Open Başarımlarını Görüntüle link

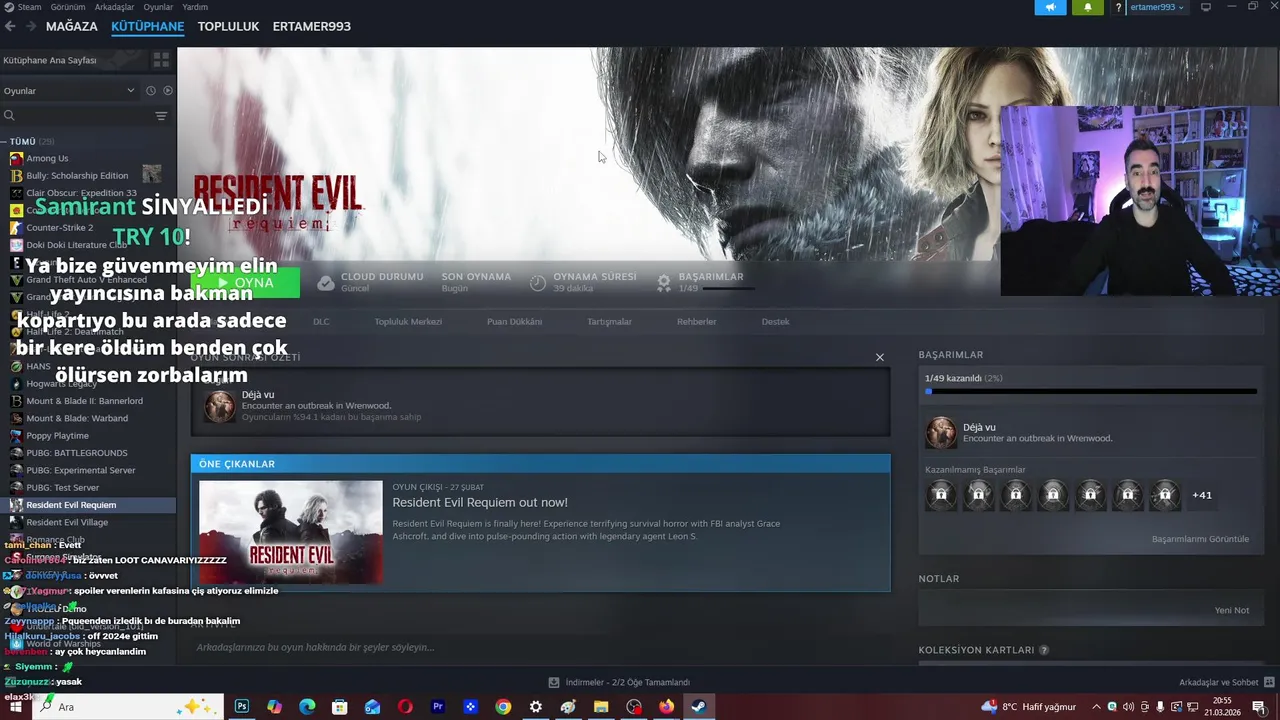(x=1200, y=539)
